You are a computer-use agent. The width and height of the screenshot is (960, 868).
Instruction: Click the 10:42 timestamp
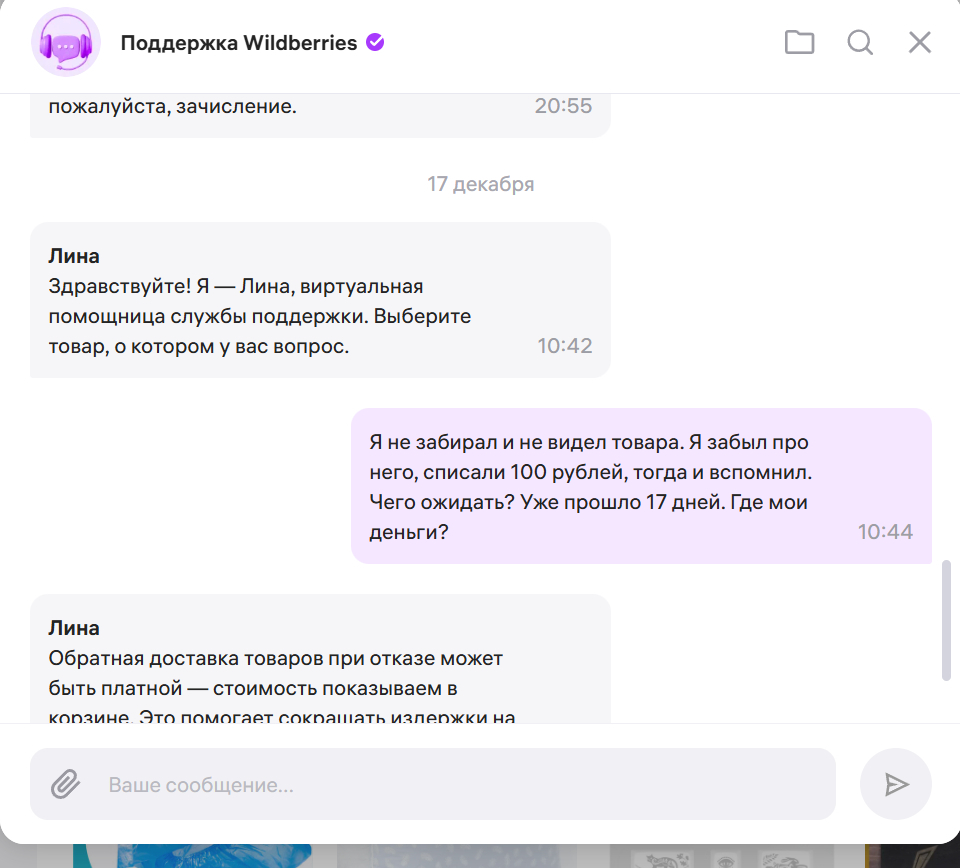point(564,346)
